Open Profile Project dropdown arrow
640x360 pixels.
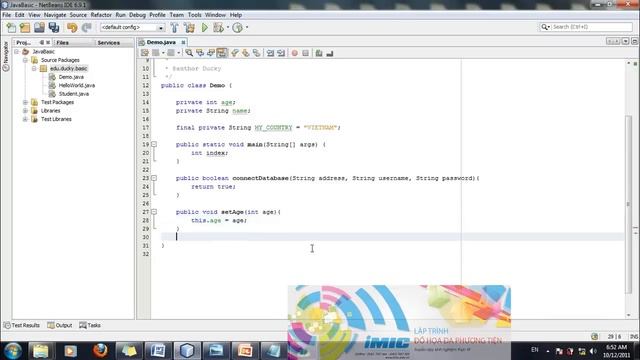pos(247,27)
